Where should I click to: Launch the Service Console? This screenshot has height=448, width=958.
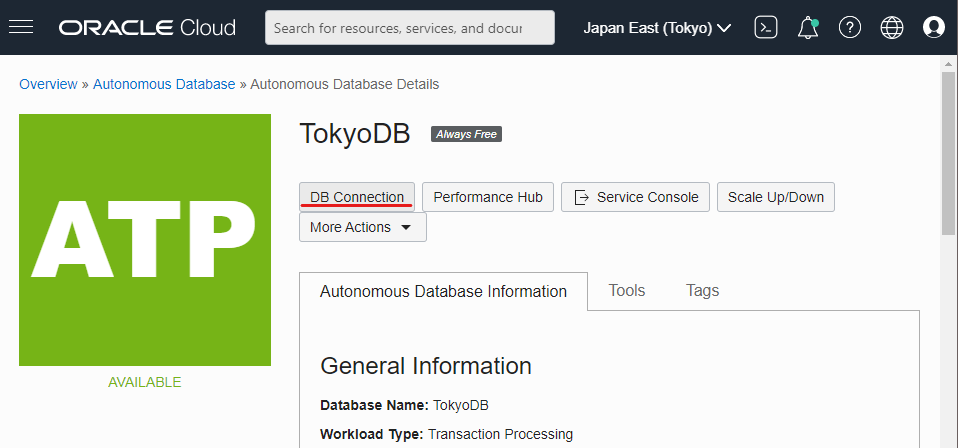pos(636,197)
